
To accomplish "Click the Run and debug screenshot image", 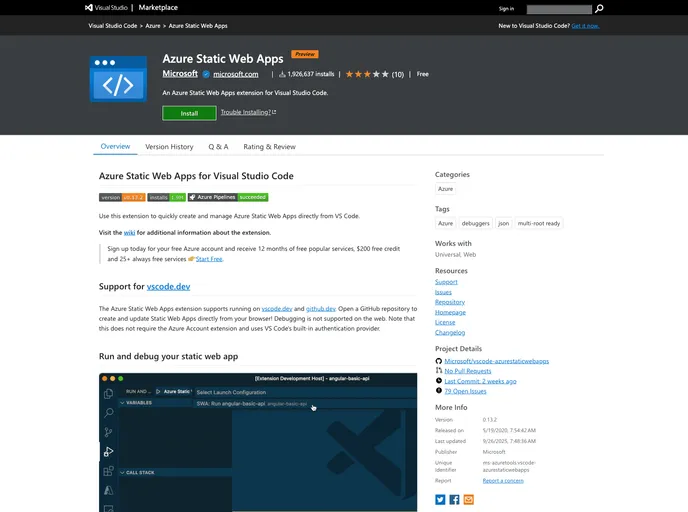I will point(258,442).
